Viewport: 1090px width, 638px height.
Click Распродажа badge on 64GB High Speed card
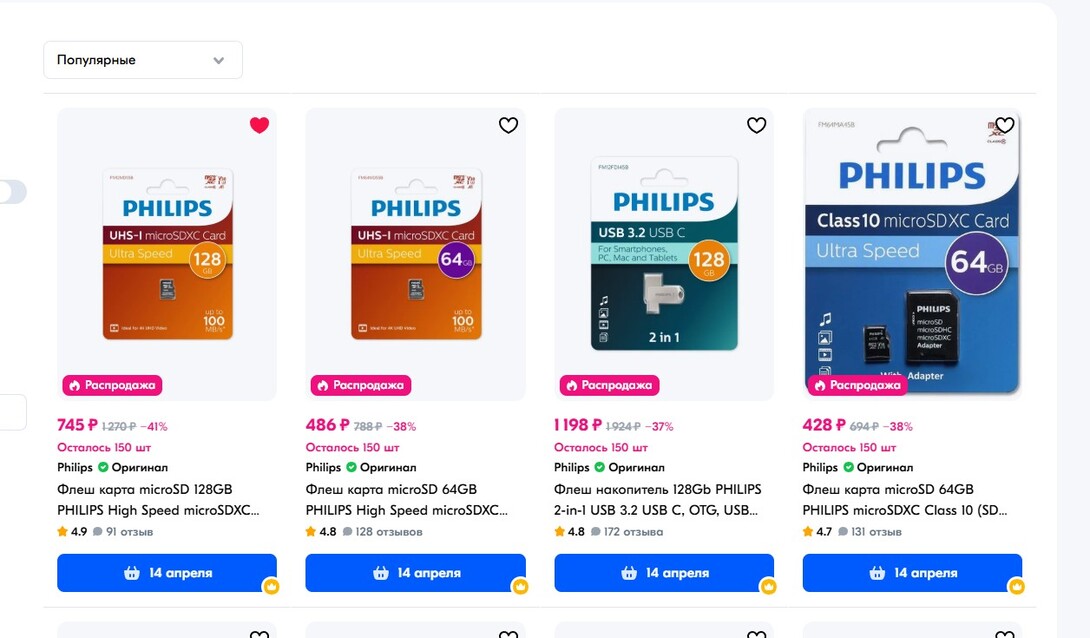click(x=361, y=385)
